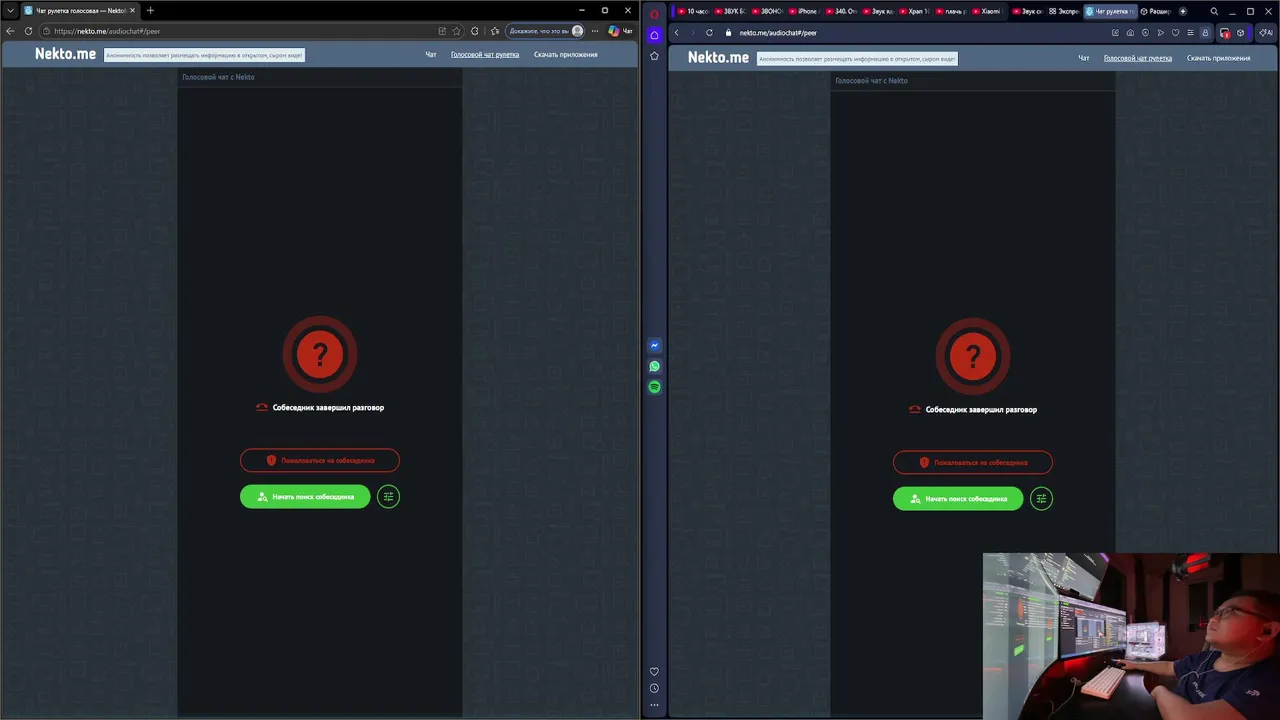
Task: Open 'Голосовой чат рулетка' in Opera window
Action: click(x=1138, y=58)
